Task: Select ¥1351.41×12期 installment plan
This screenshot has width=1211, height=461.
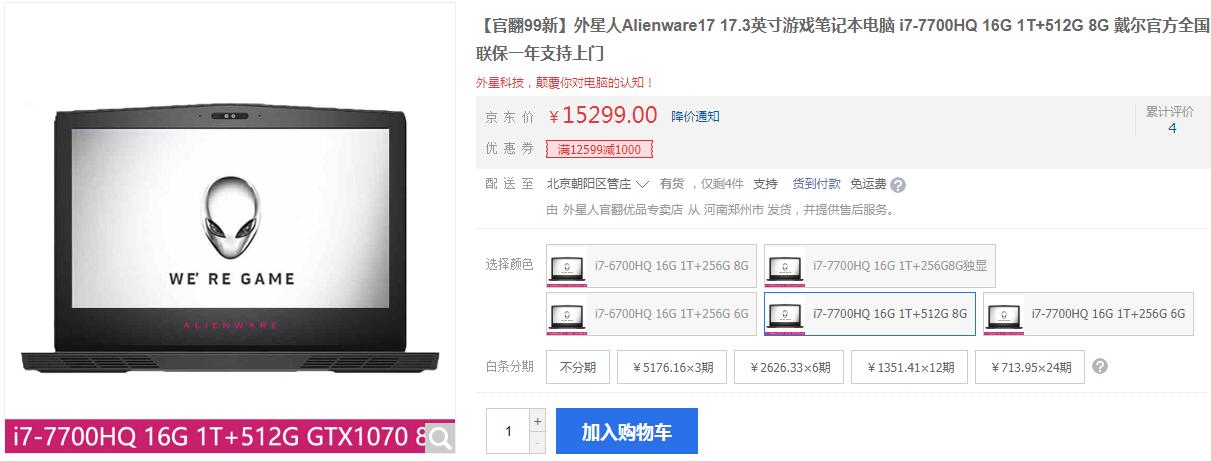Action: point(910,367)
